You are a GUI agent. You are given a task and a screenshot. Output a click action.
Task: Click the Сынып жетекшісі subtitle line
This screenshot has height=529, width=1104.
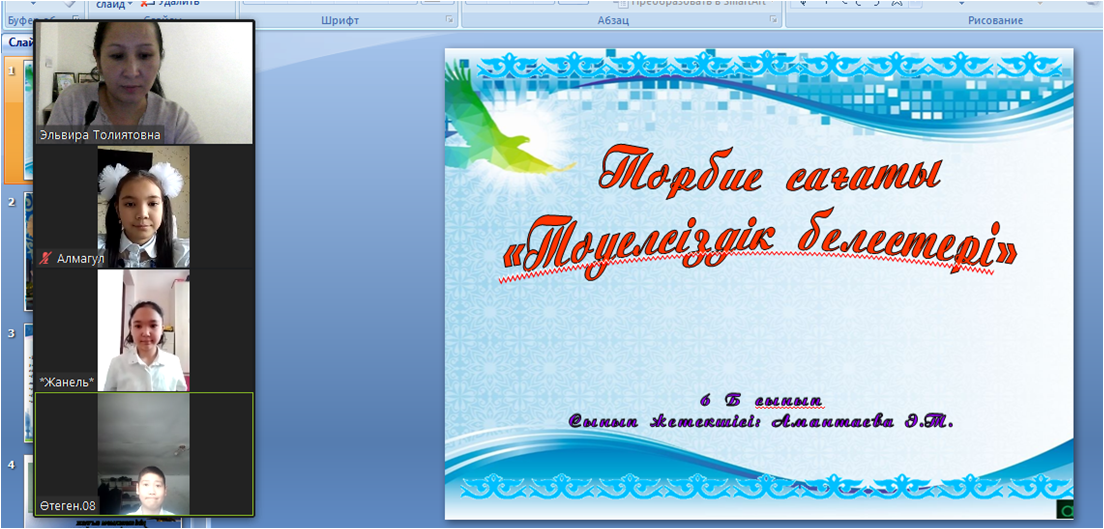point(760,422)
